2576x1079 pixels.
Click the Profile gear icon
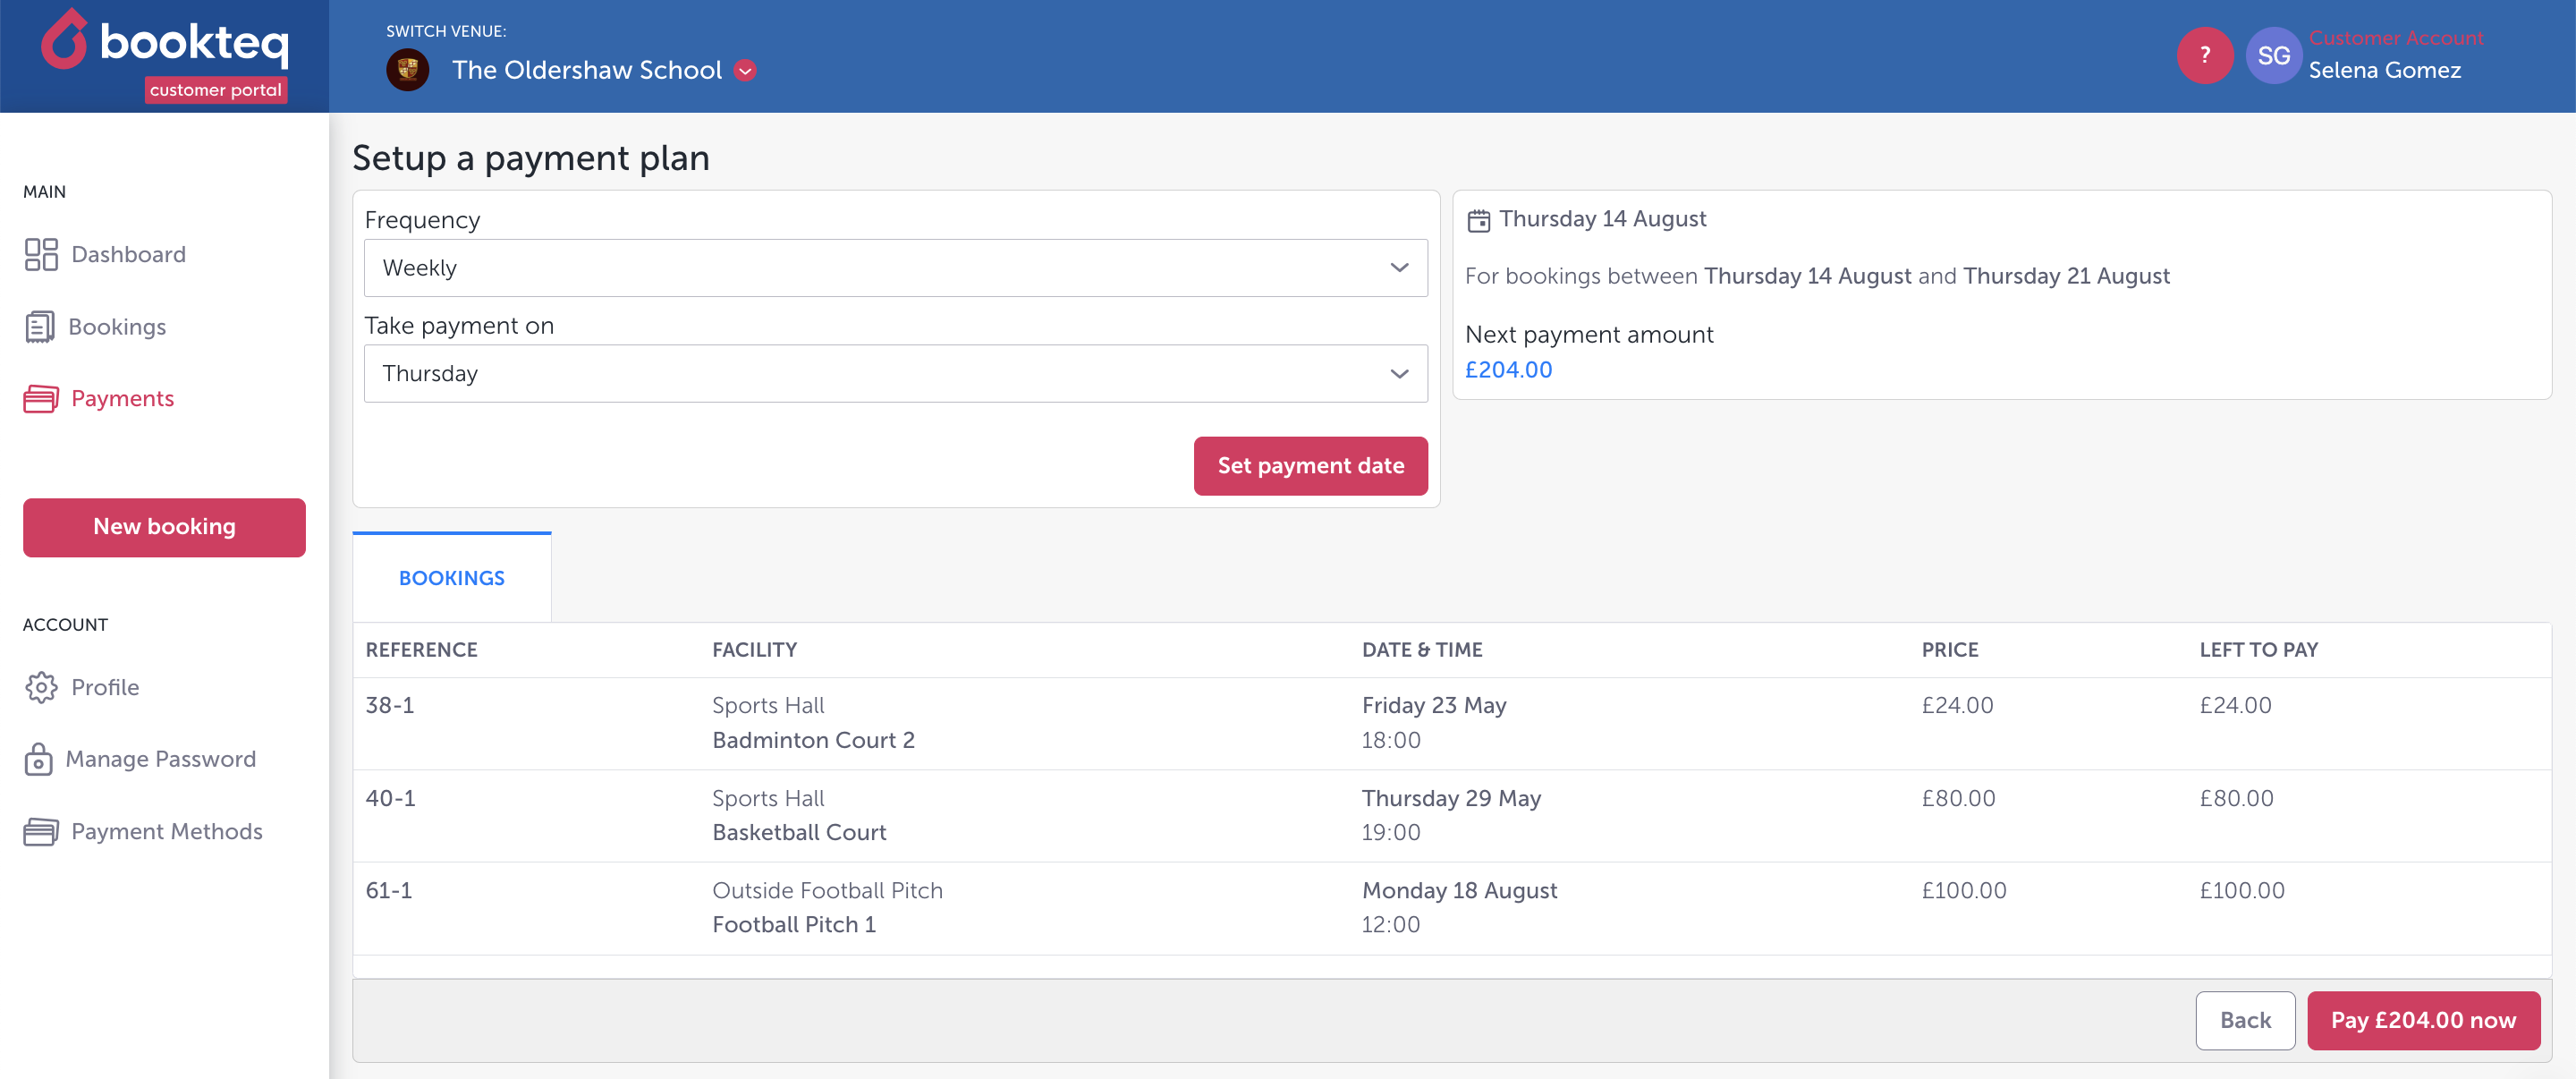(x=41, y=688)
